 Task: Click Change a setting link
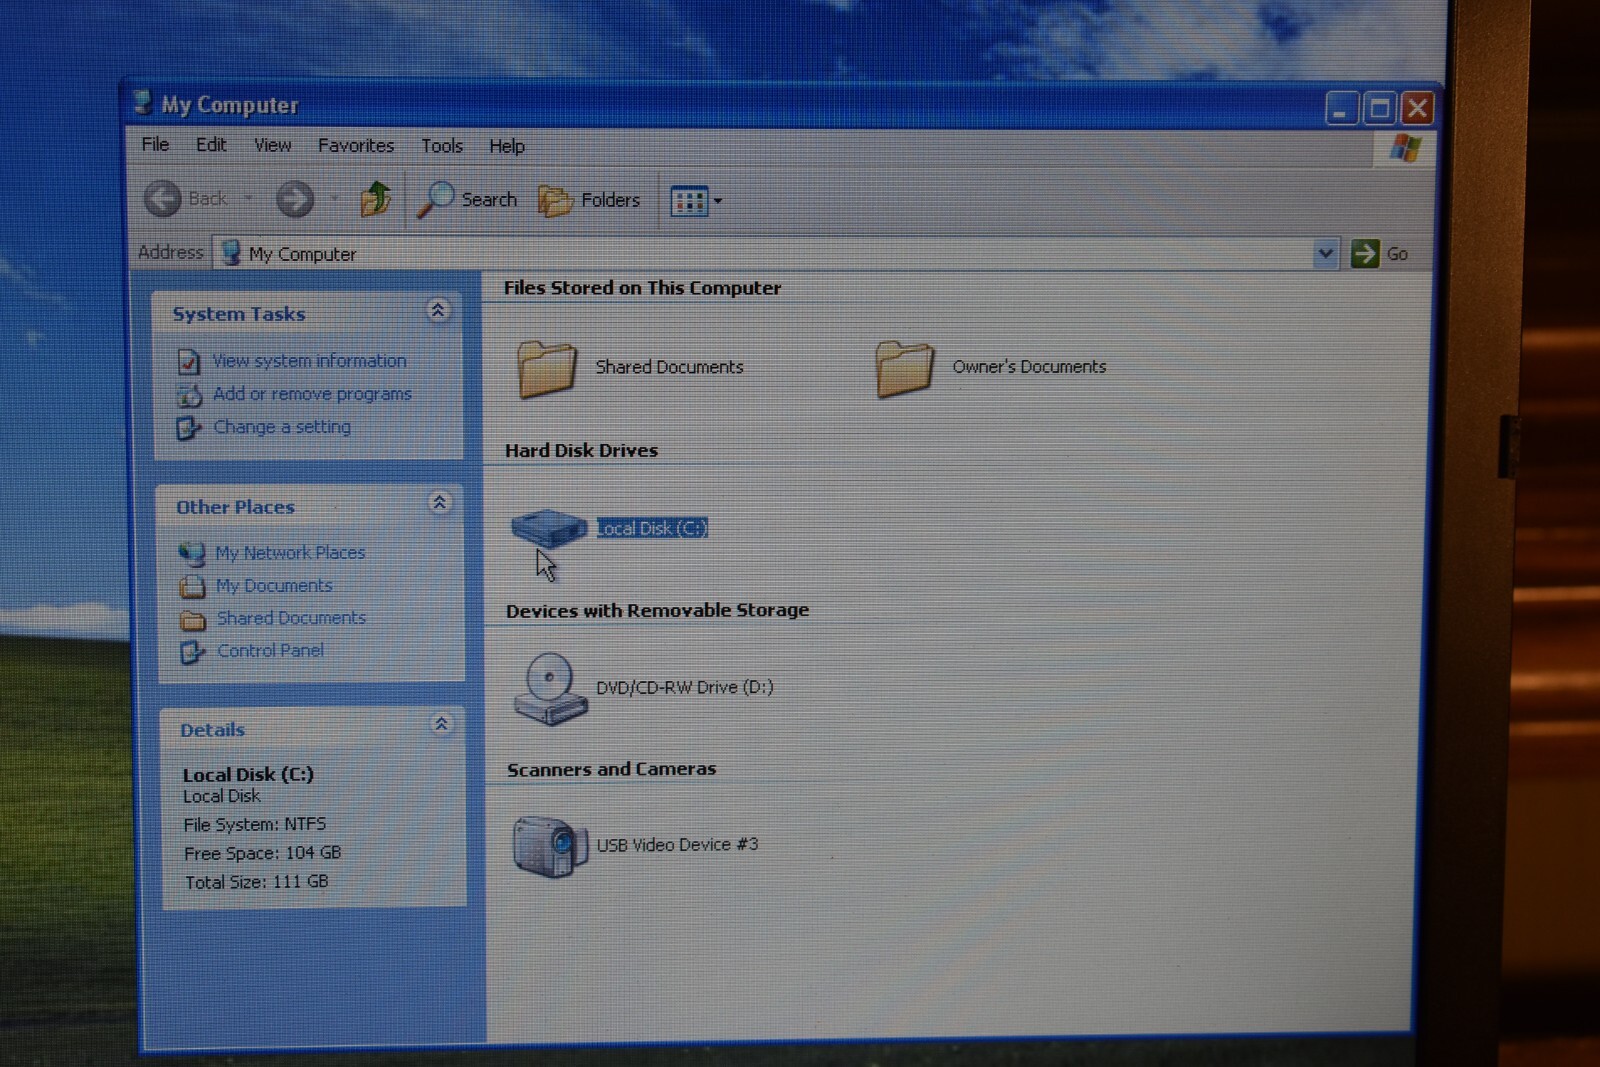[282, 427]
